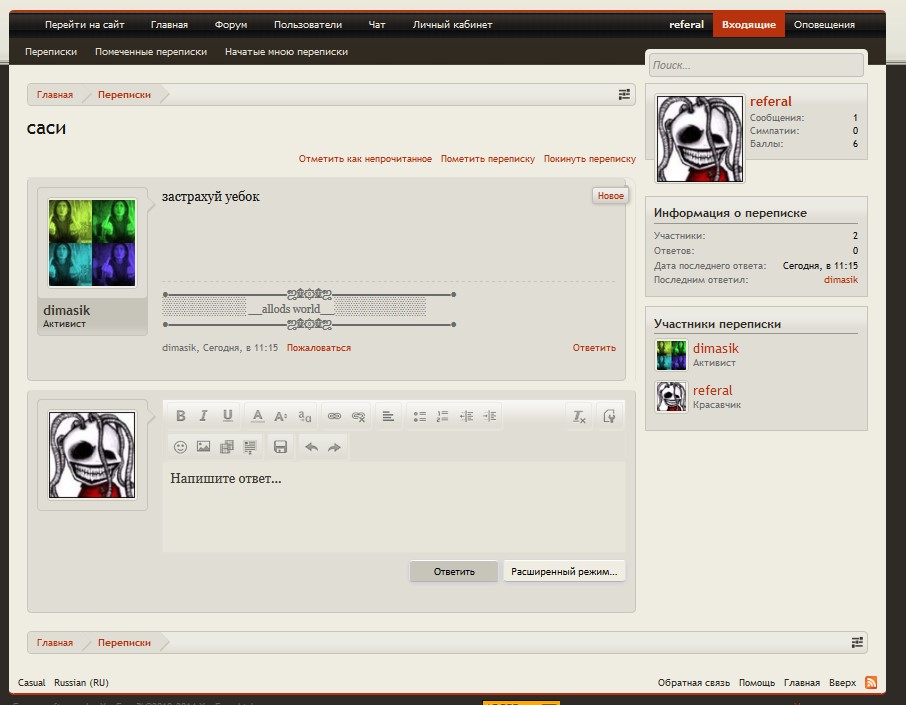Viewport: 906px width, 705px height.
Task: Open top breadcrumb quick navigation icon
Action: point(624,94)
